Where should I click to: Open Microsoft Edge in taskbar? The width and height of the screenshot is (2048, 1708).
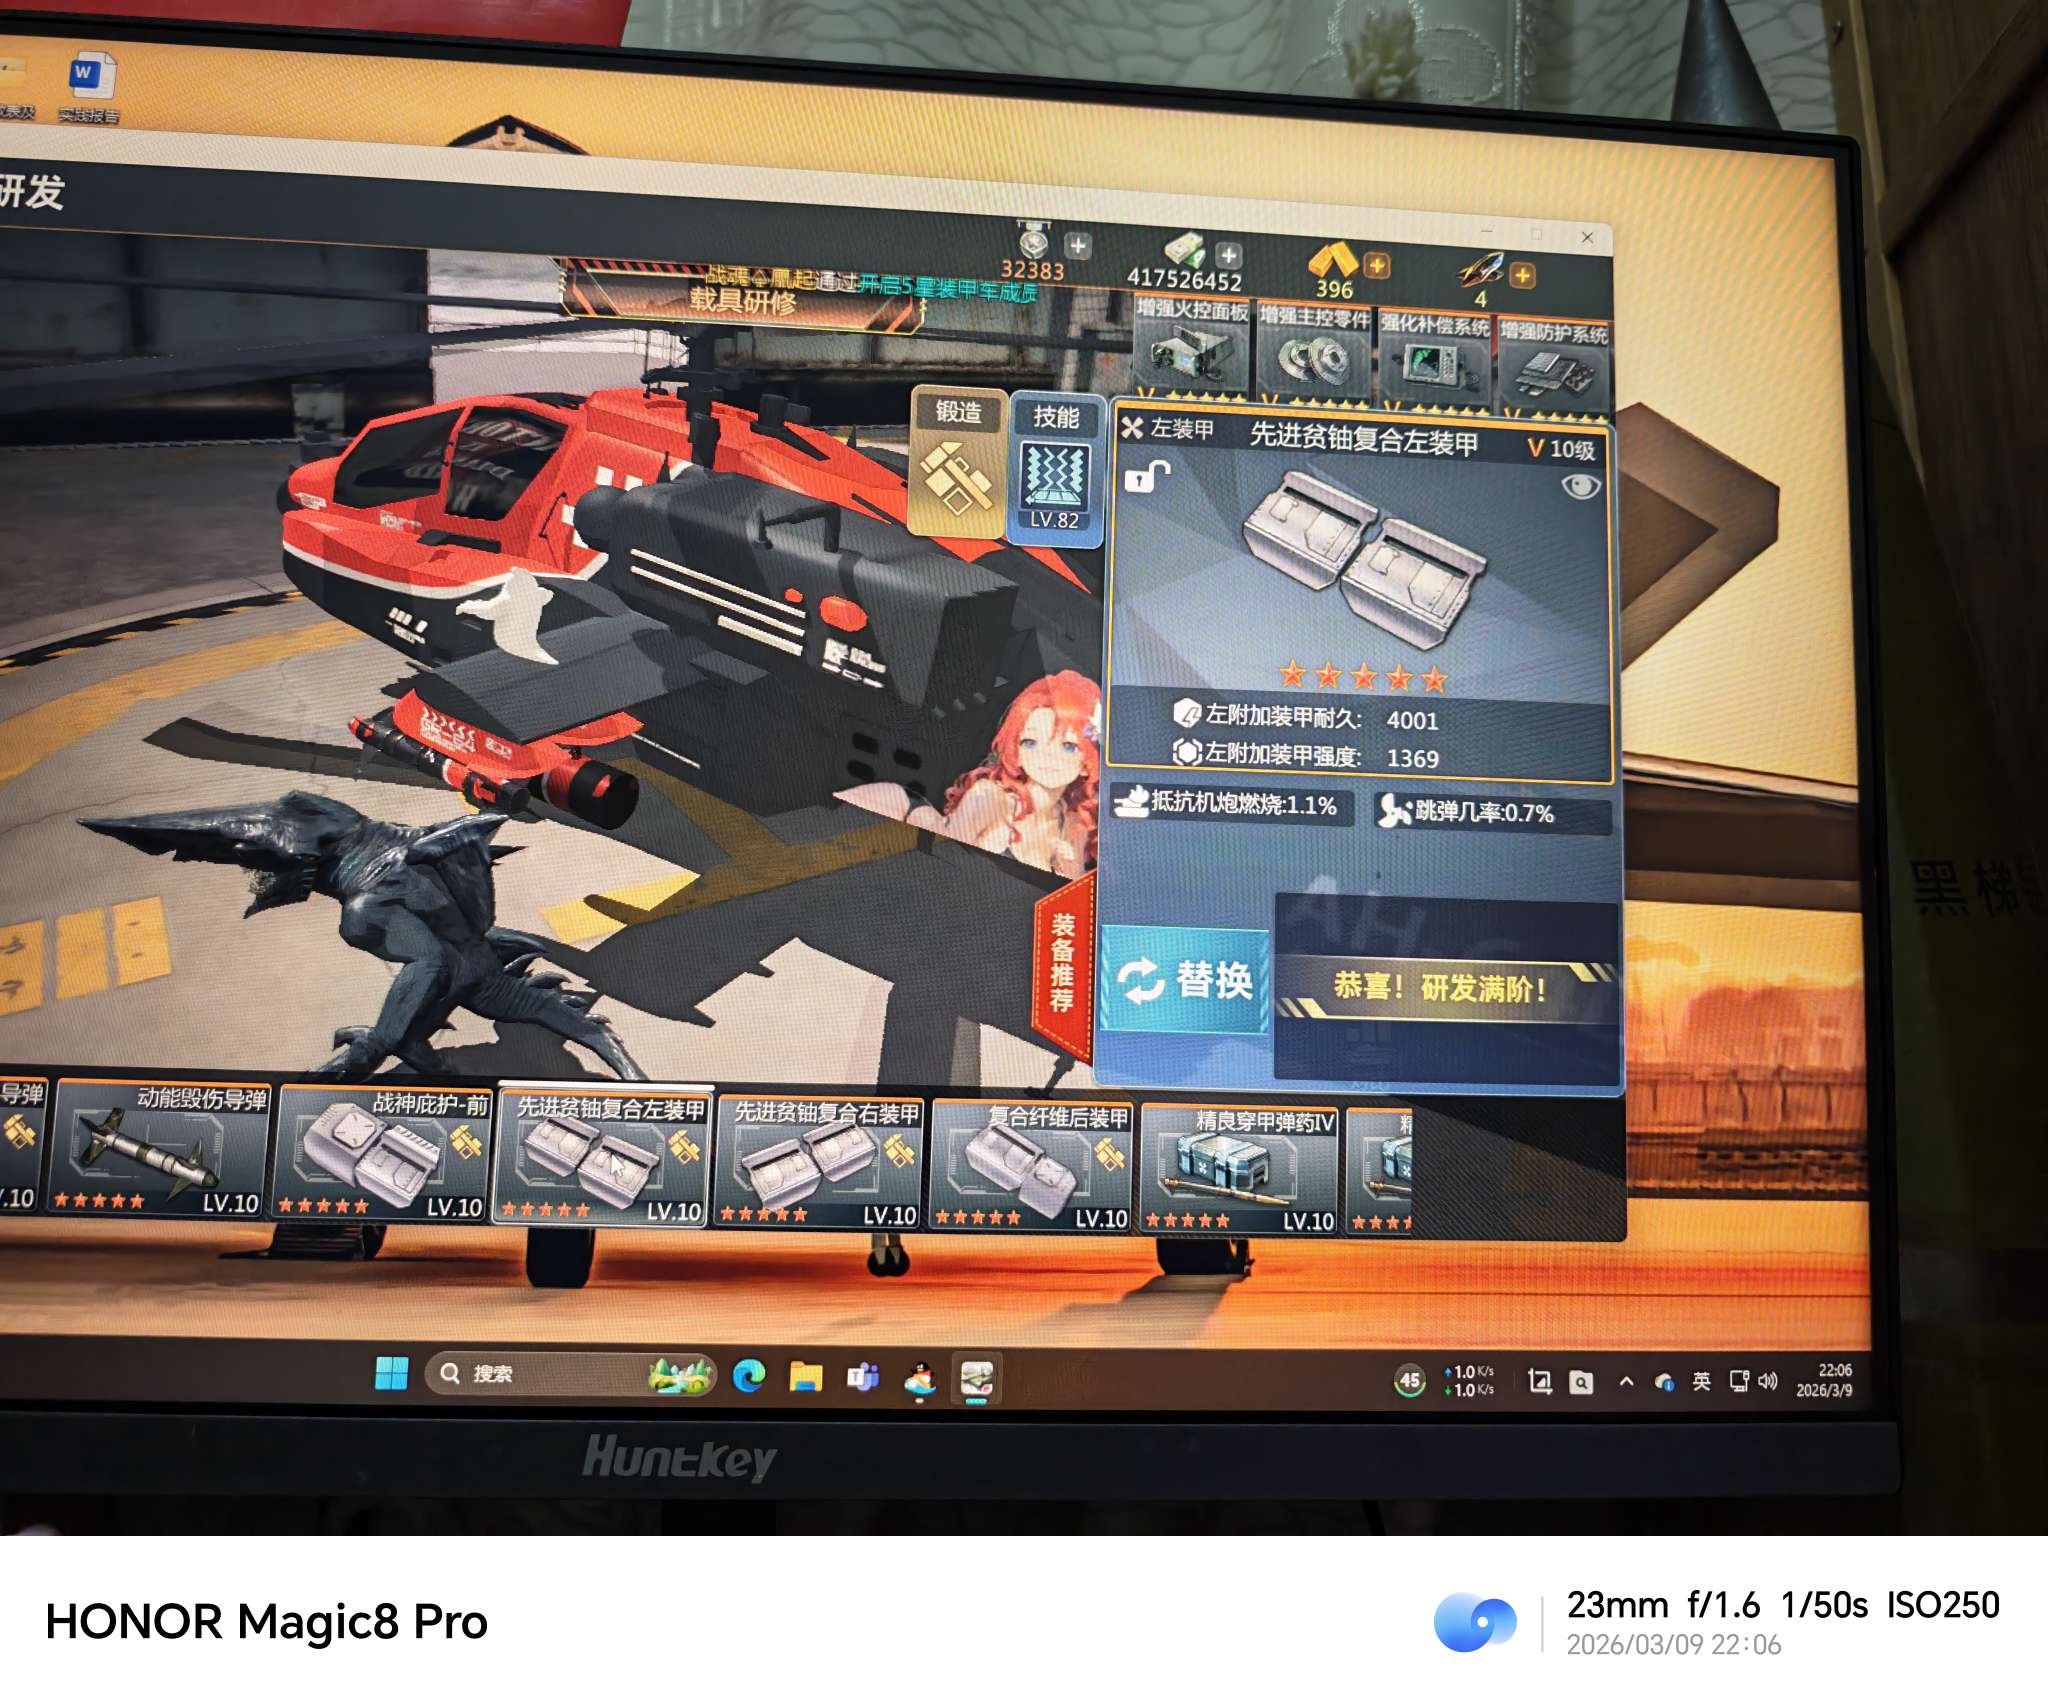coord(748,1377)
